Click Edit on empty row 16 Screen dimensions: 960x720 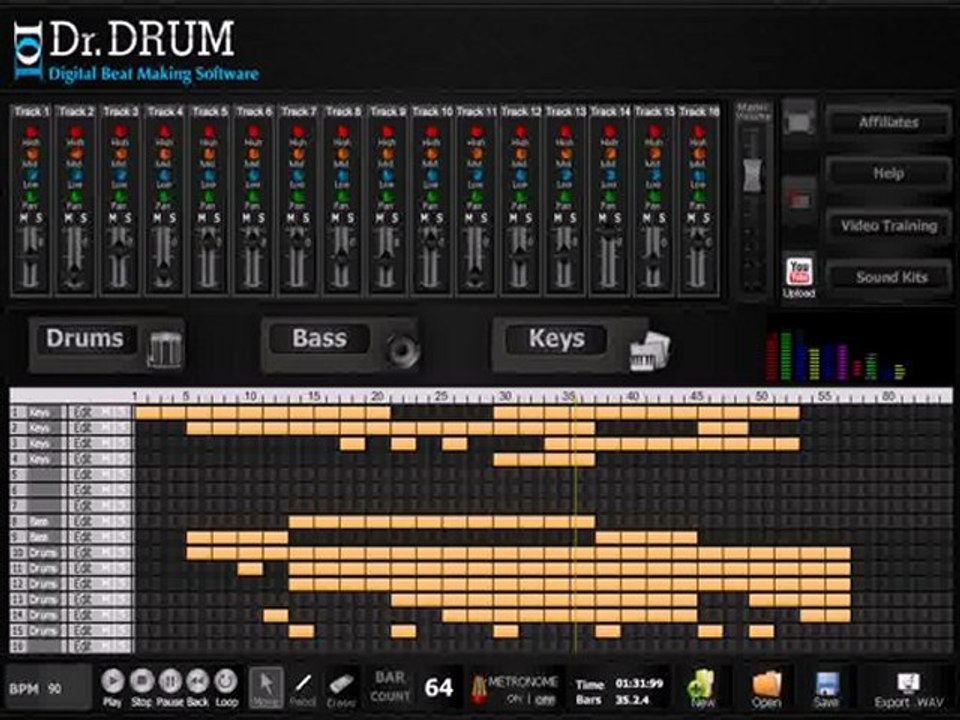coord(83,647)
